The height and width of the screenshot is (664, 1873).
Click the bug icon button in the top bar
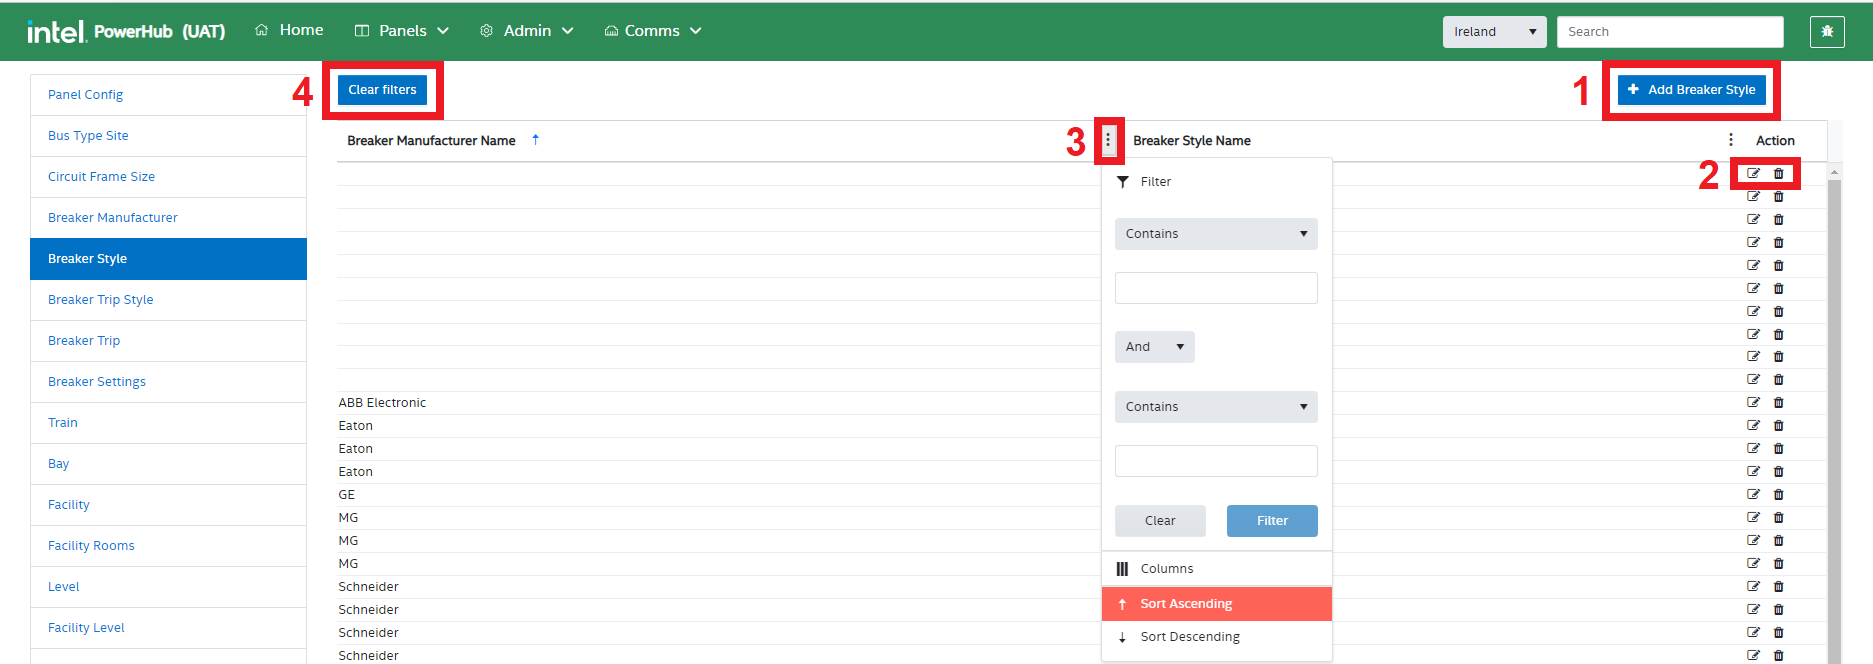coord(1827,31)
